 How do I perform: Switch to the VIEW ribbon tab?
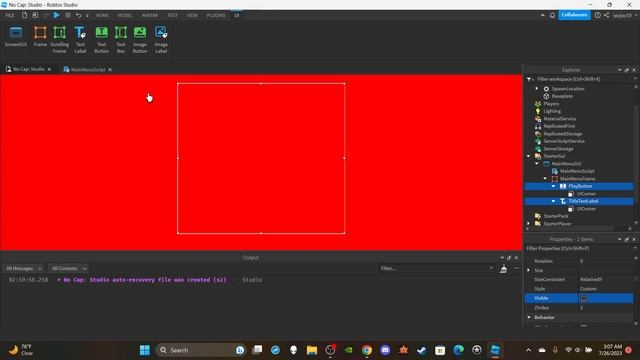(x=192, y=15)
